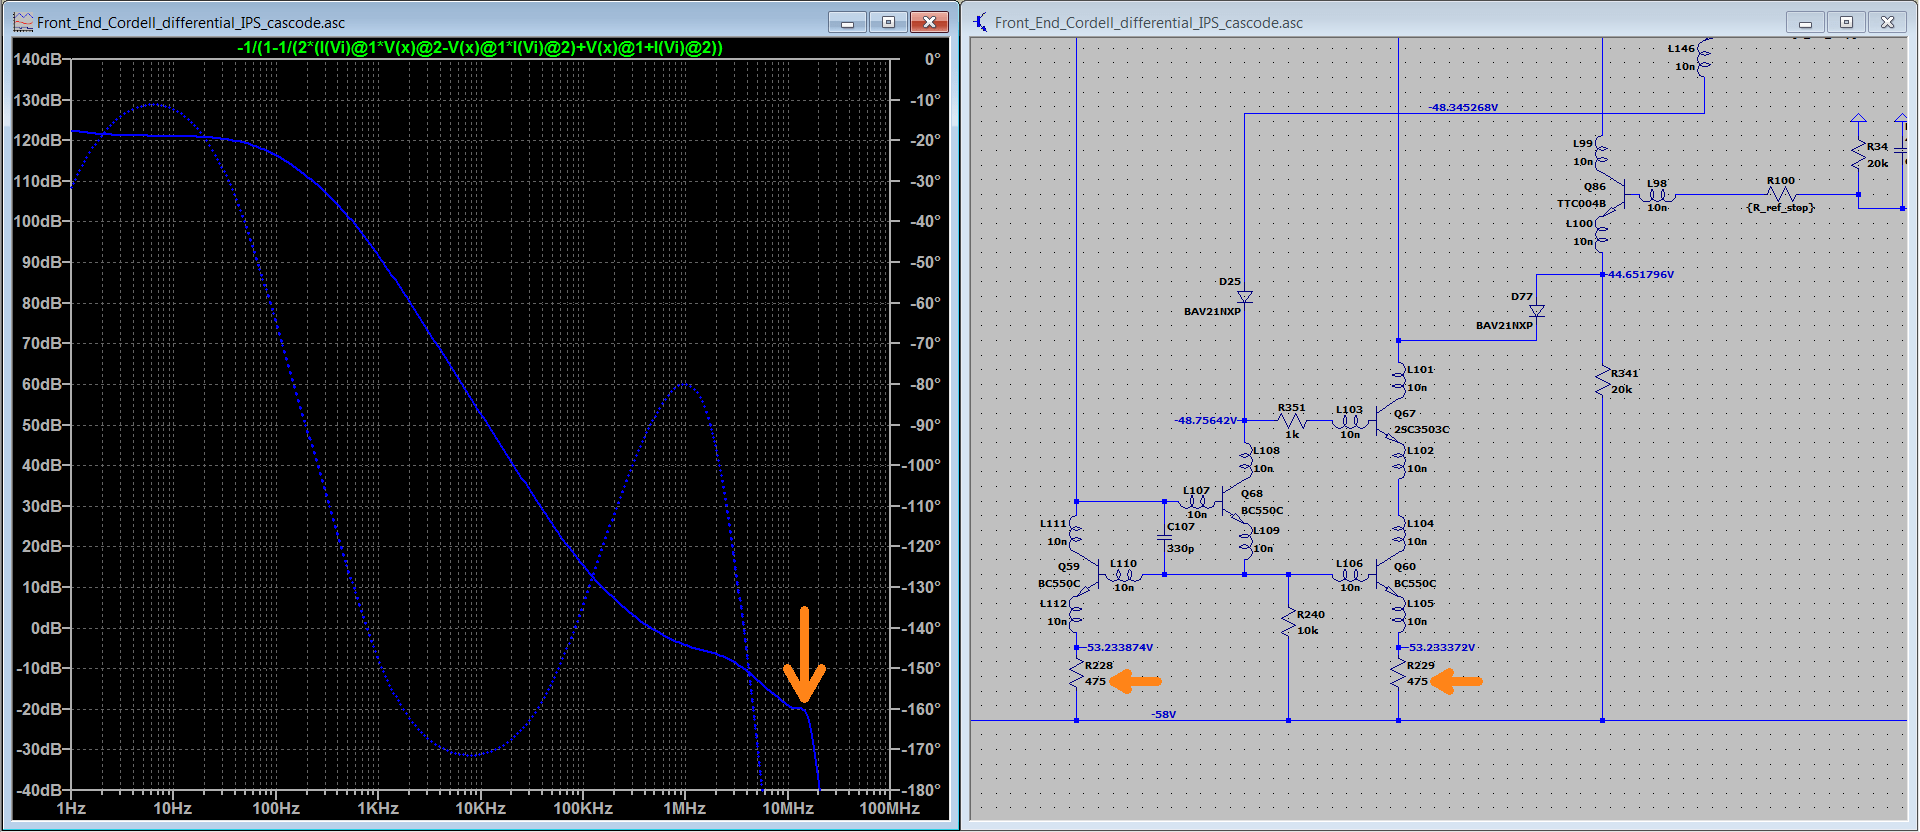1920x832 pixels.
Task: Select inductor label L111
Action: (x=1053, y=523)
